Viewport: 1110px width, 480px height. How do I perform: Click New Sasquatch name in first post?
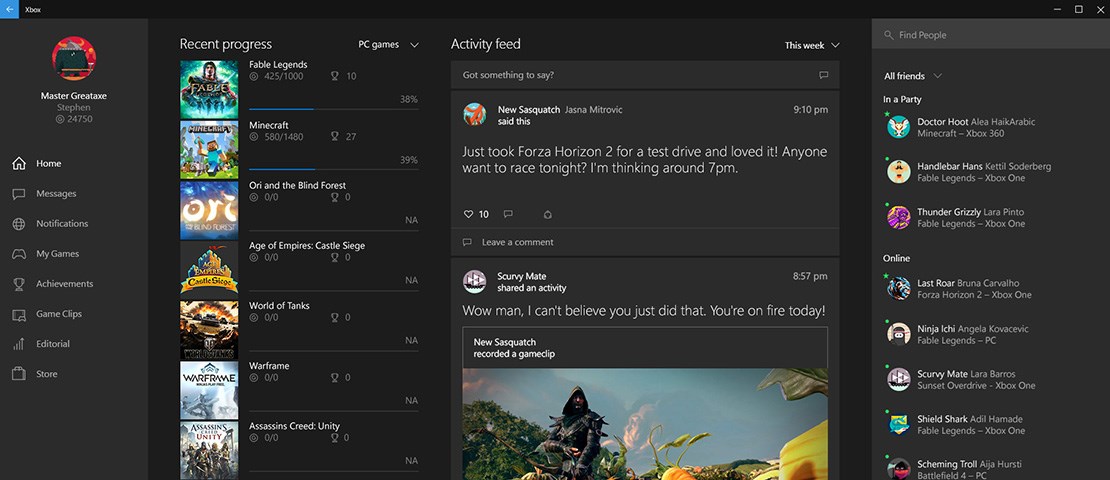(x=529, y=110)
